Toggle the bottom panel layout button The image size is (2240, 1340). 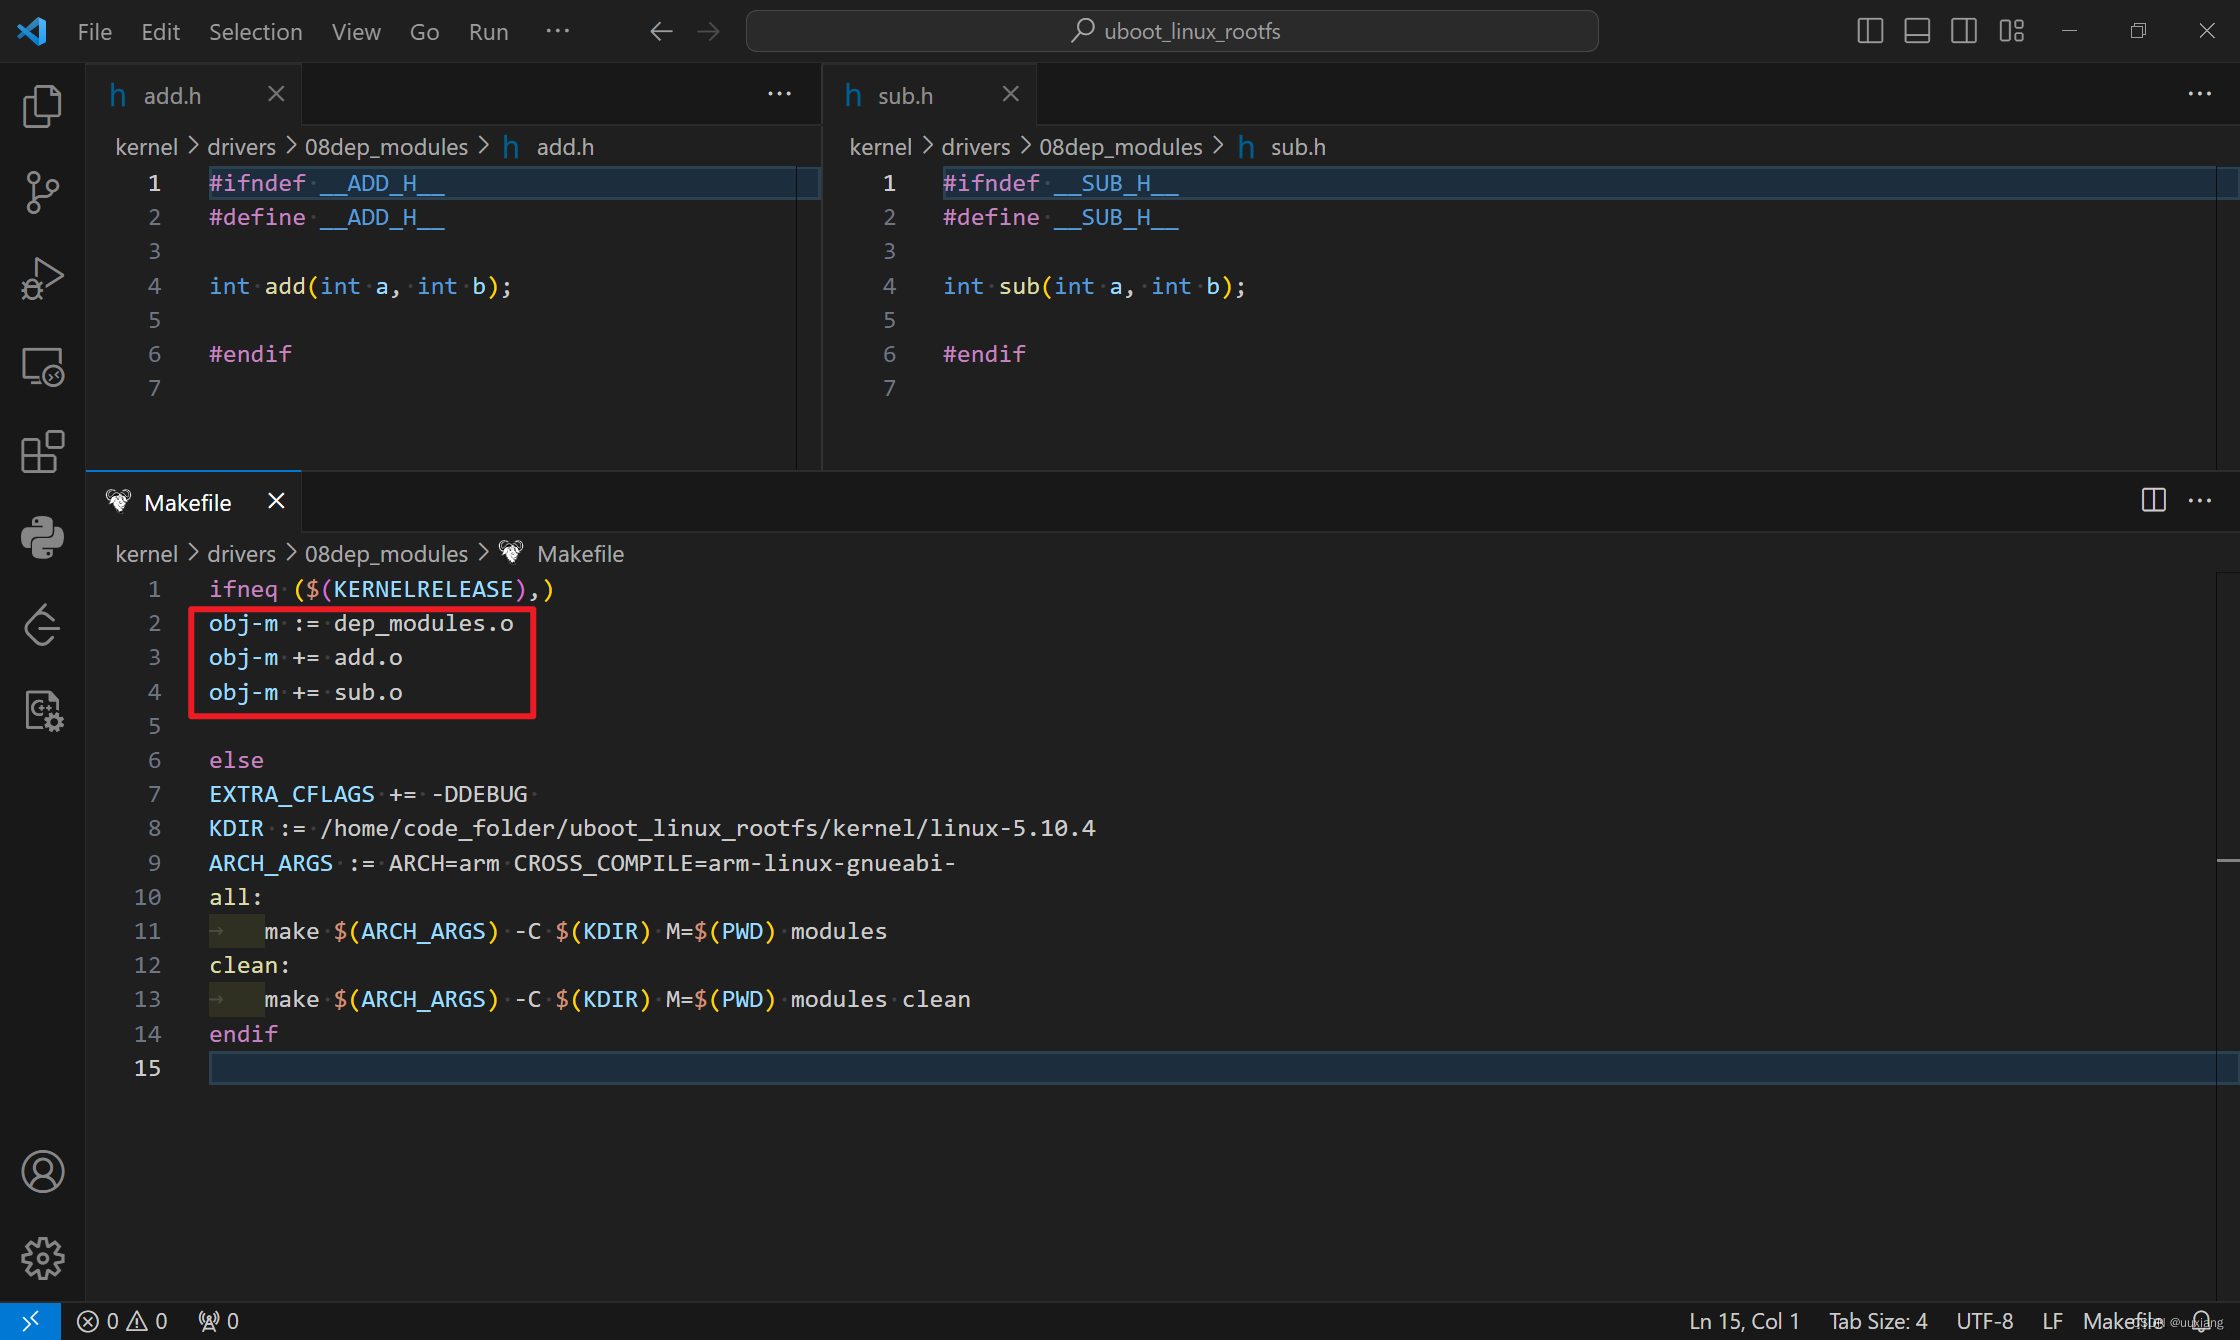(1916, 31)
